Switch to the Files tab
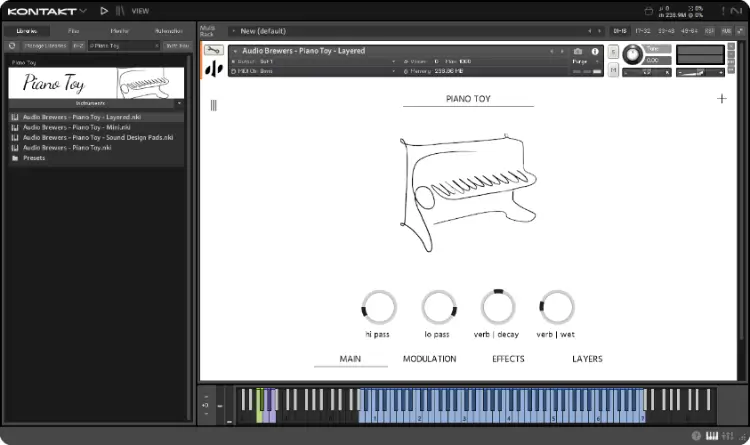The width and height of the screenshot is (750, 445). 73,31
